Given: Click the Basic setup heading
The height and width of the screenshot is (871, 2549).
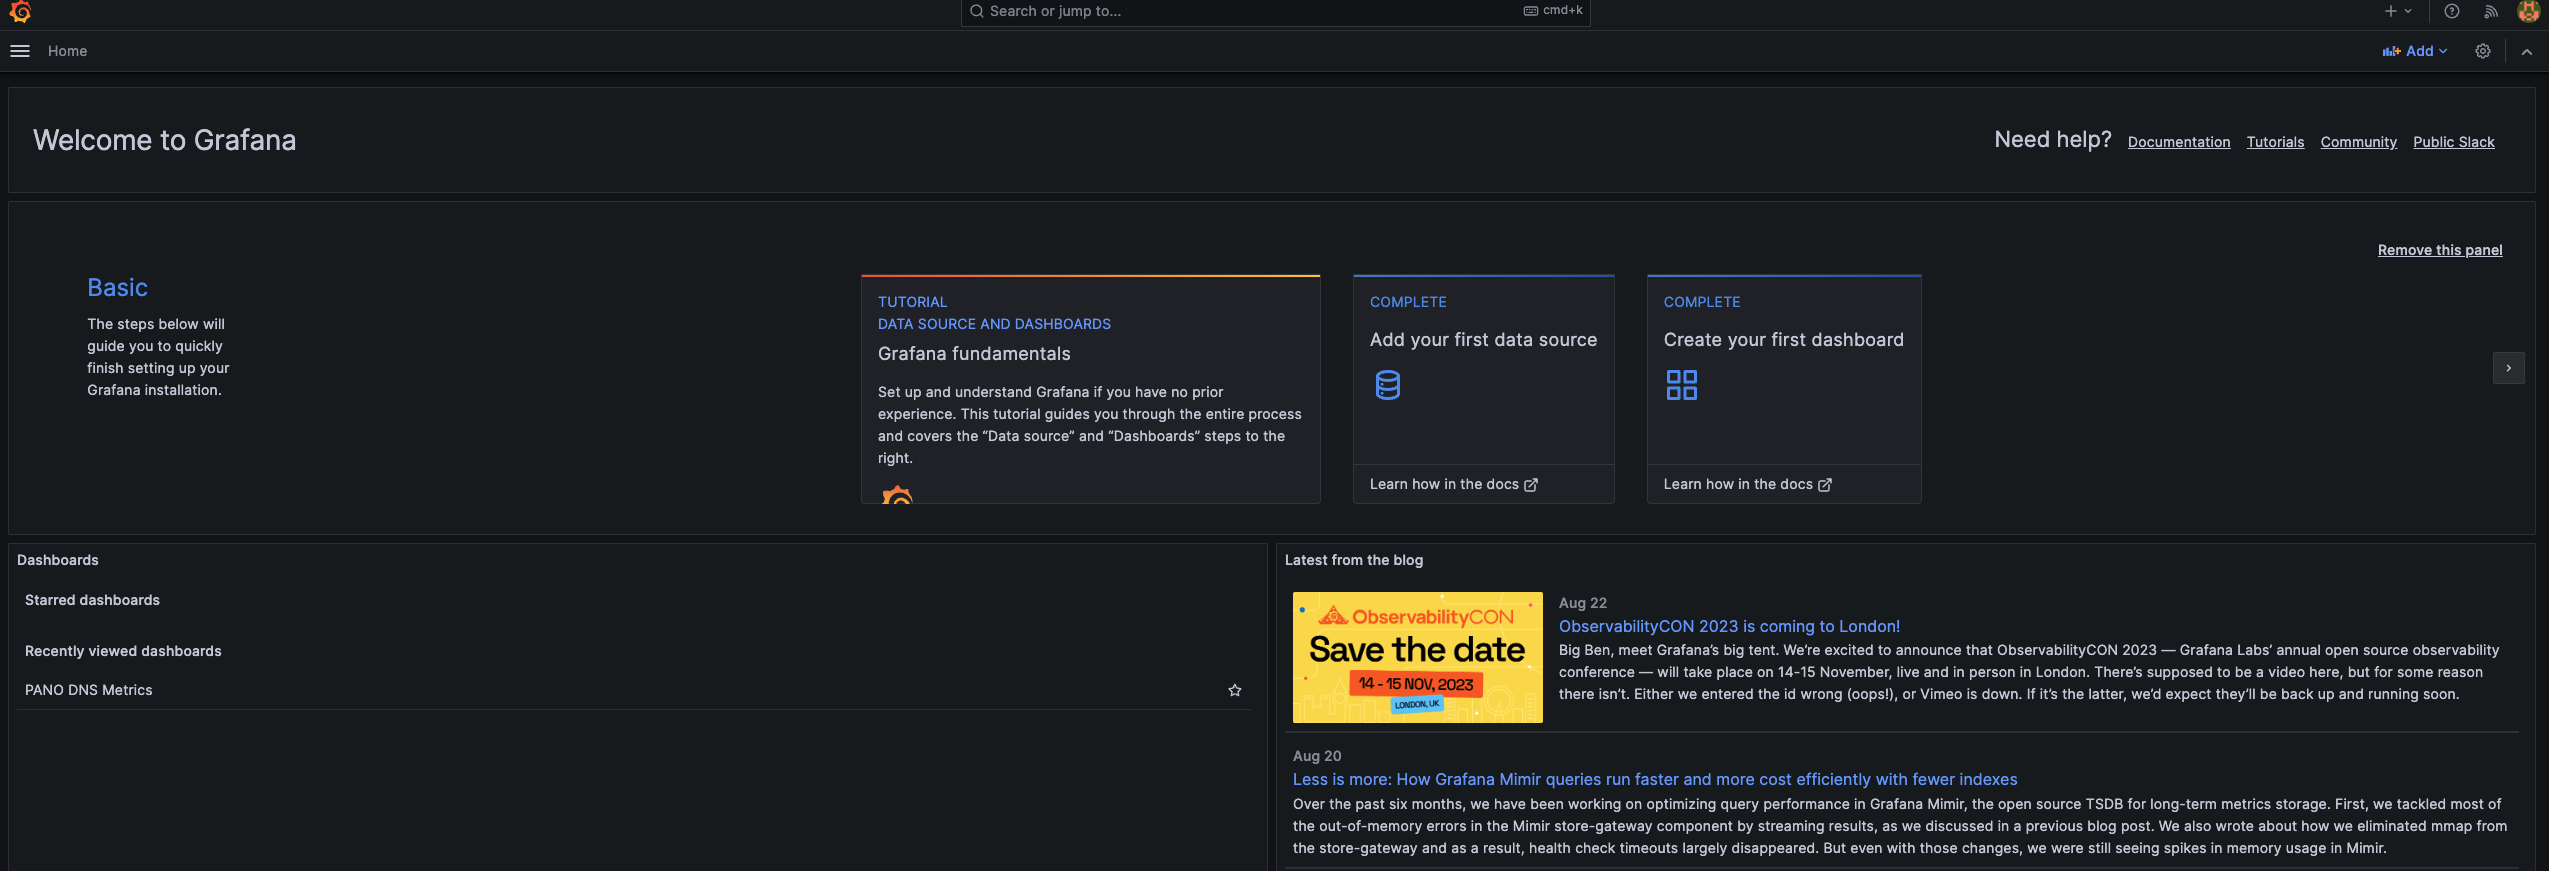Looking at the screenshot, I should pos(117,288).
